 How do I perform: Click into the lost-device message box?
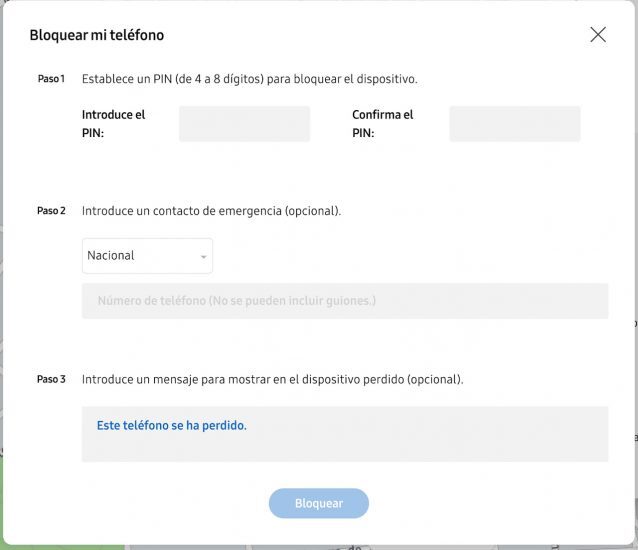pyautogui.click(x=345, y=434)
